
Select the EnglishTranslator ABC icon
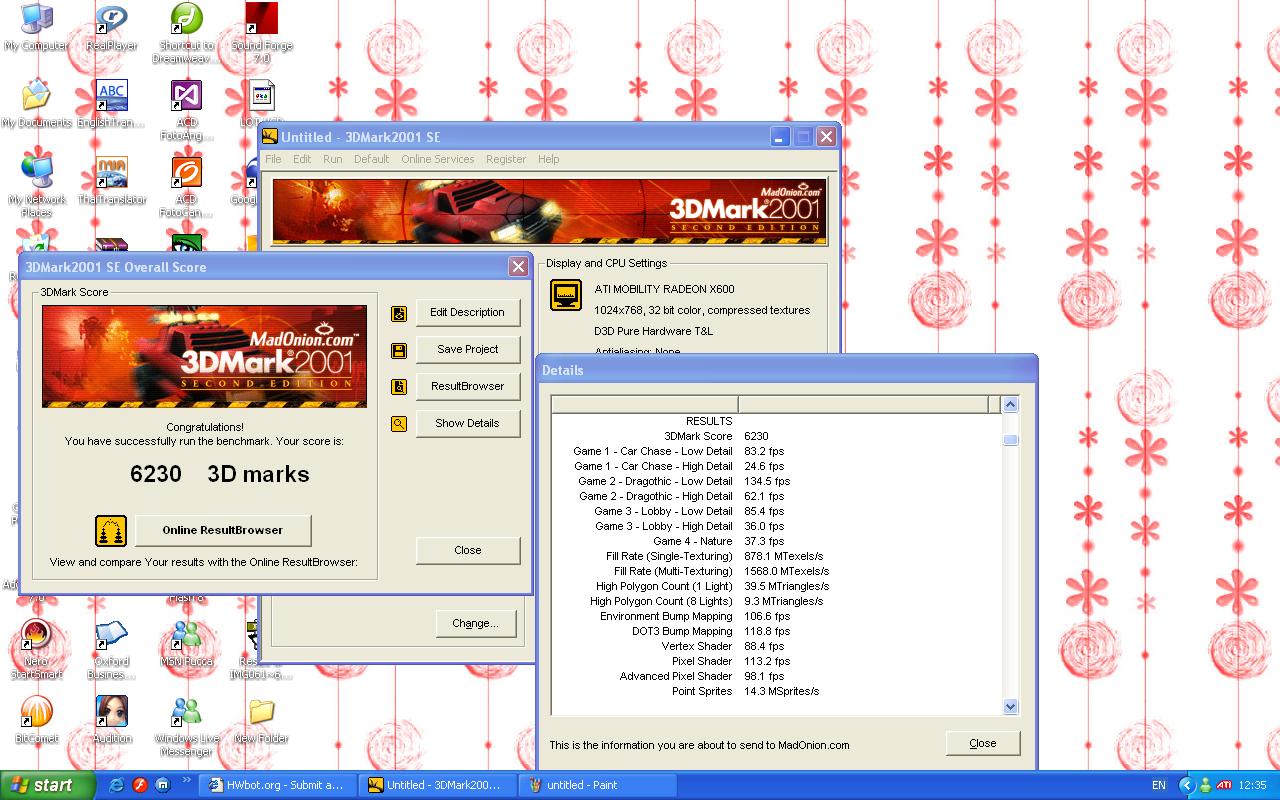click(111, 104)
